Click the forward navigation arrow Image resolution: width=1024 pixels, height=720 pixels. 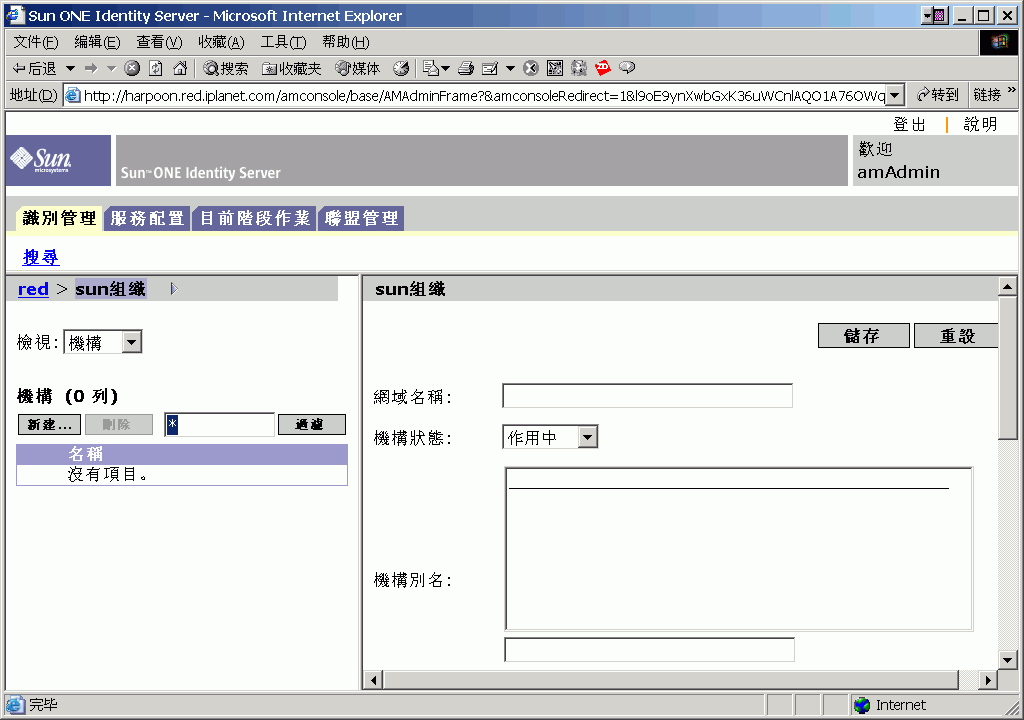pyautogui.click(x=91, y=68)
